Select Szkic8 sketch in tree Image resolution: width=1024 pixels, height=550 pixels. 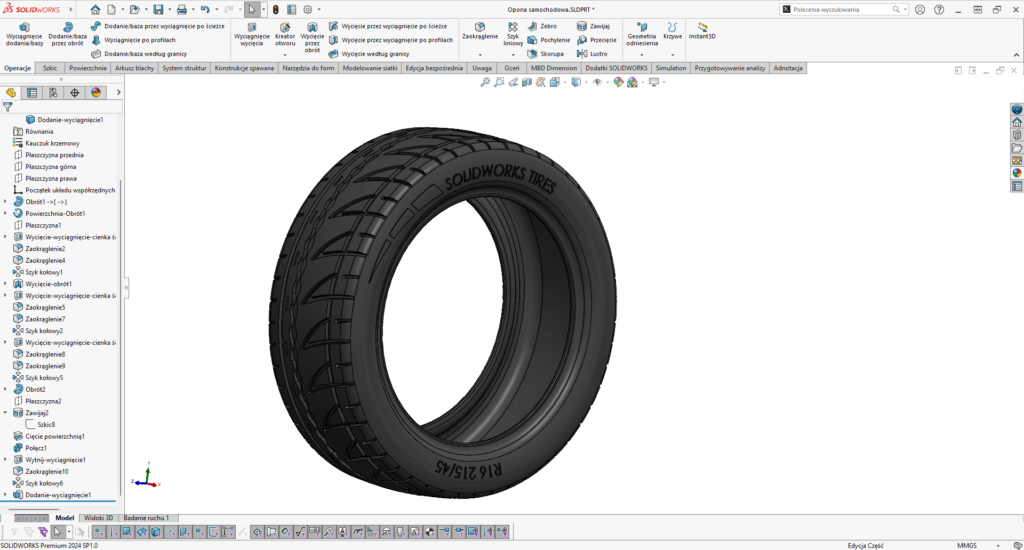[46, 425]
